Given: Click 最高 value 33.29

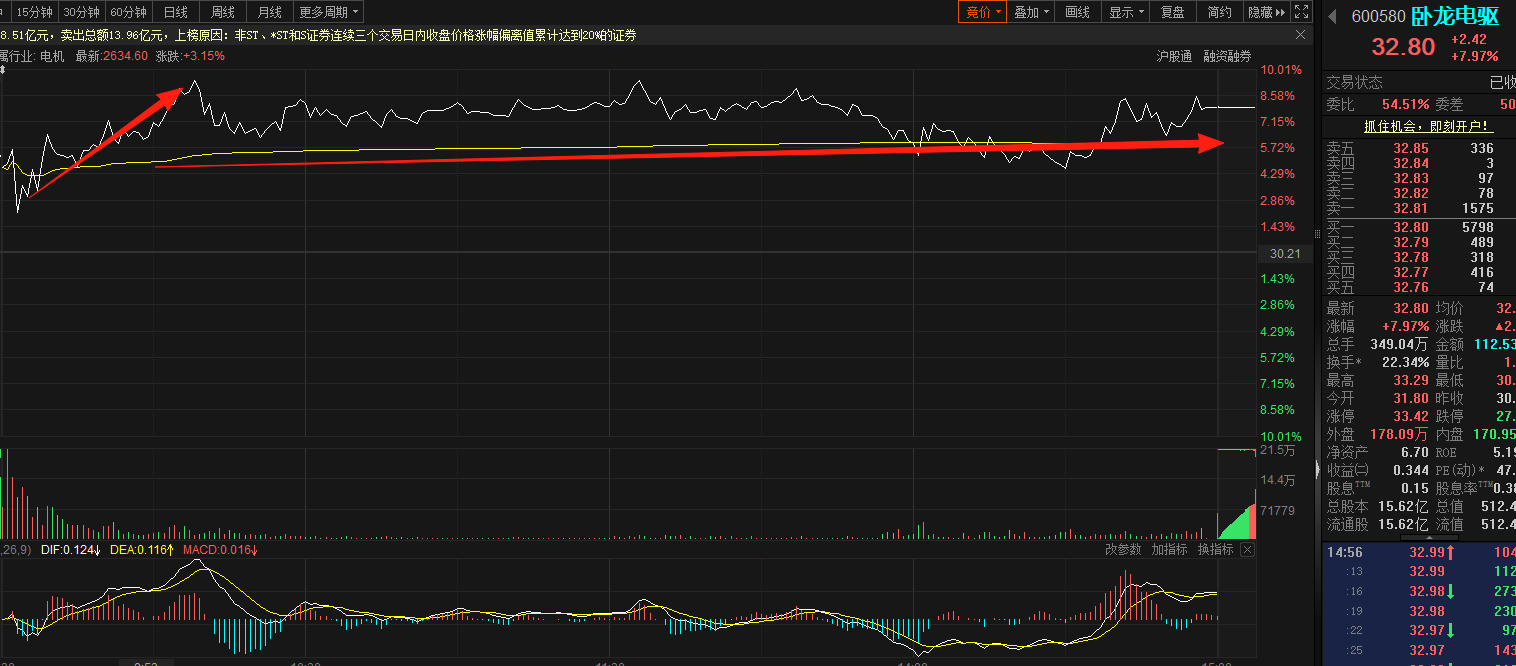Looking at the screenshot, I should tap(1411, 380).
